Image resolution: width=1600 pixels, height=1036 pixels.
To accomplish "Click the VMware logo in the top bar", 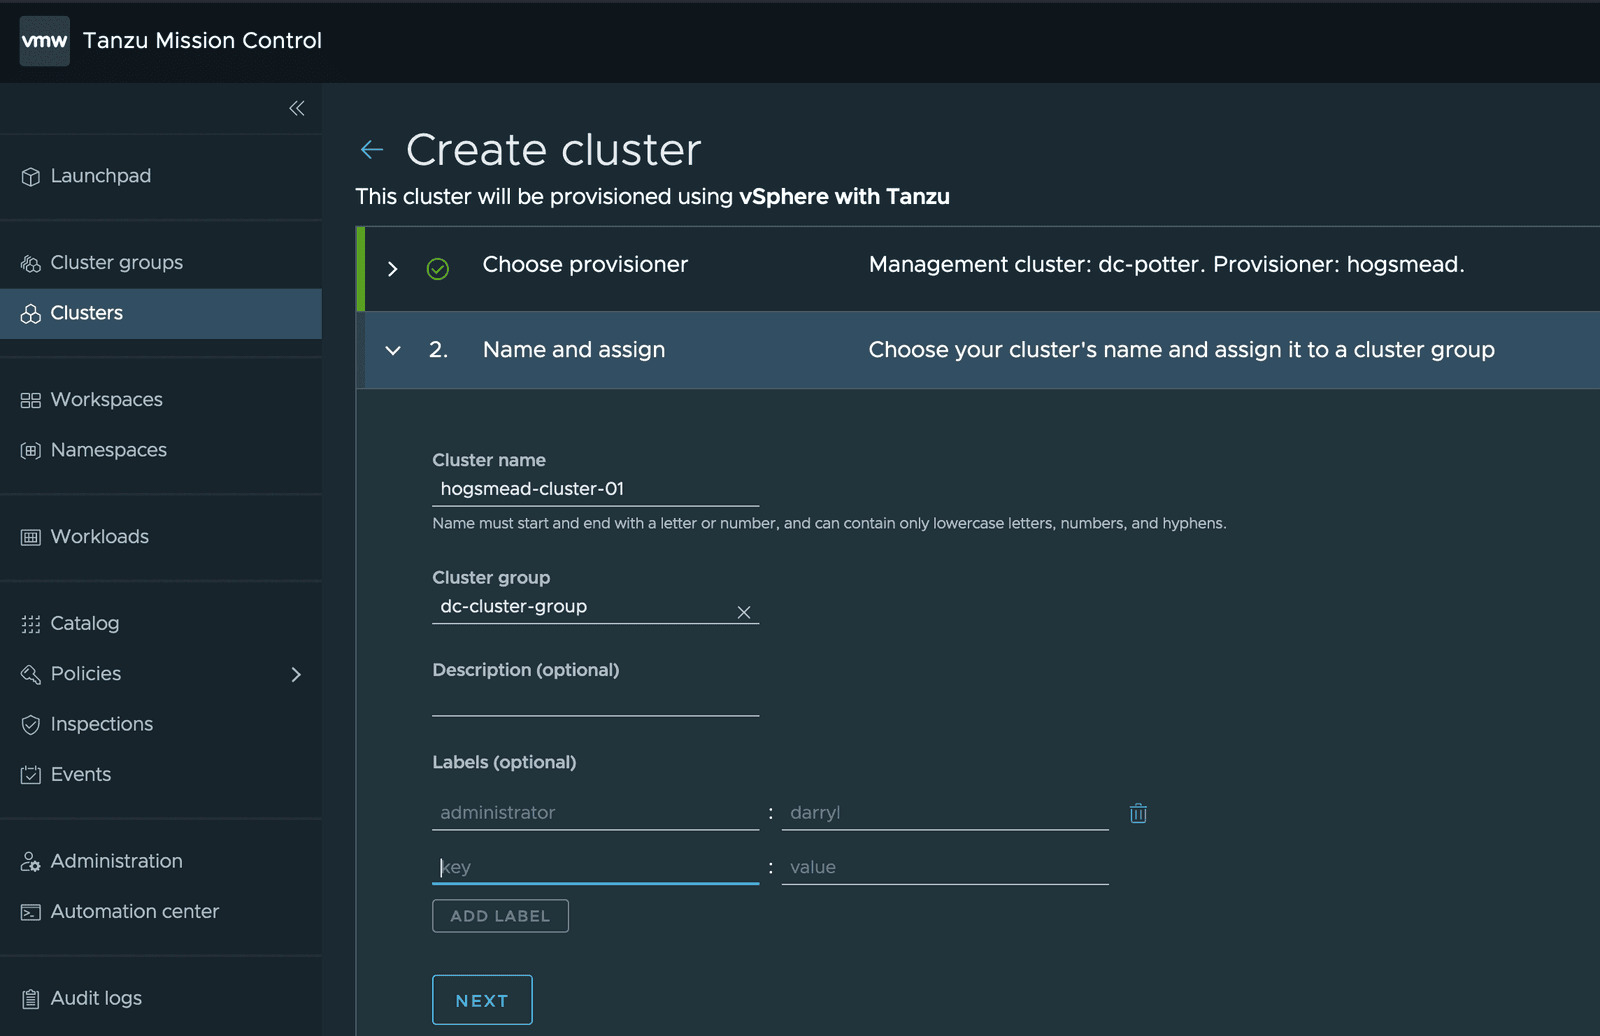I will click(x=44, y=40).
